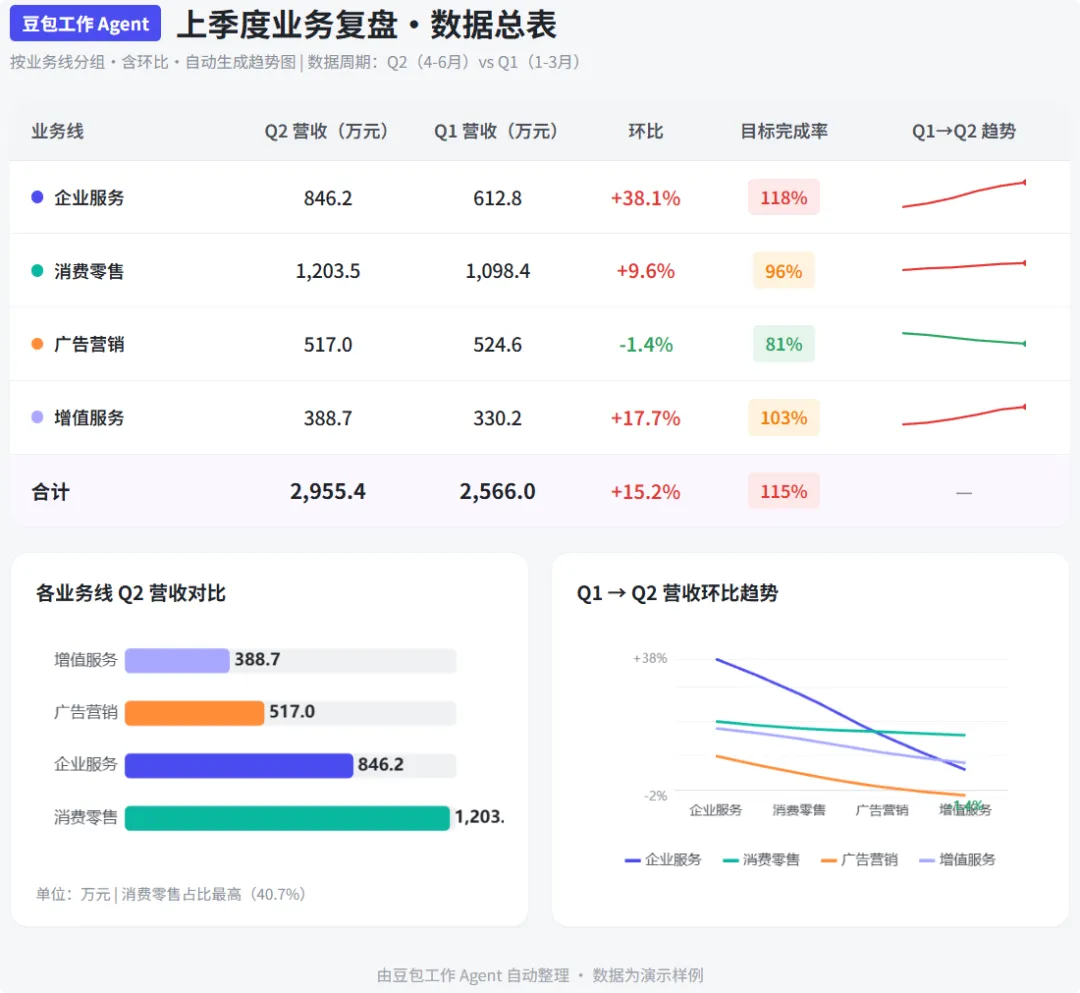Click the 企业服务 x-axis label in line chart
This screenshot has width=1080, height=993.
click(716, 810)
